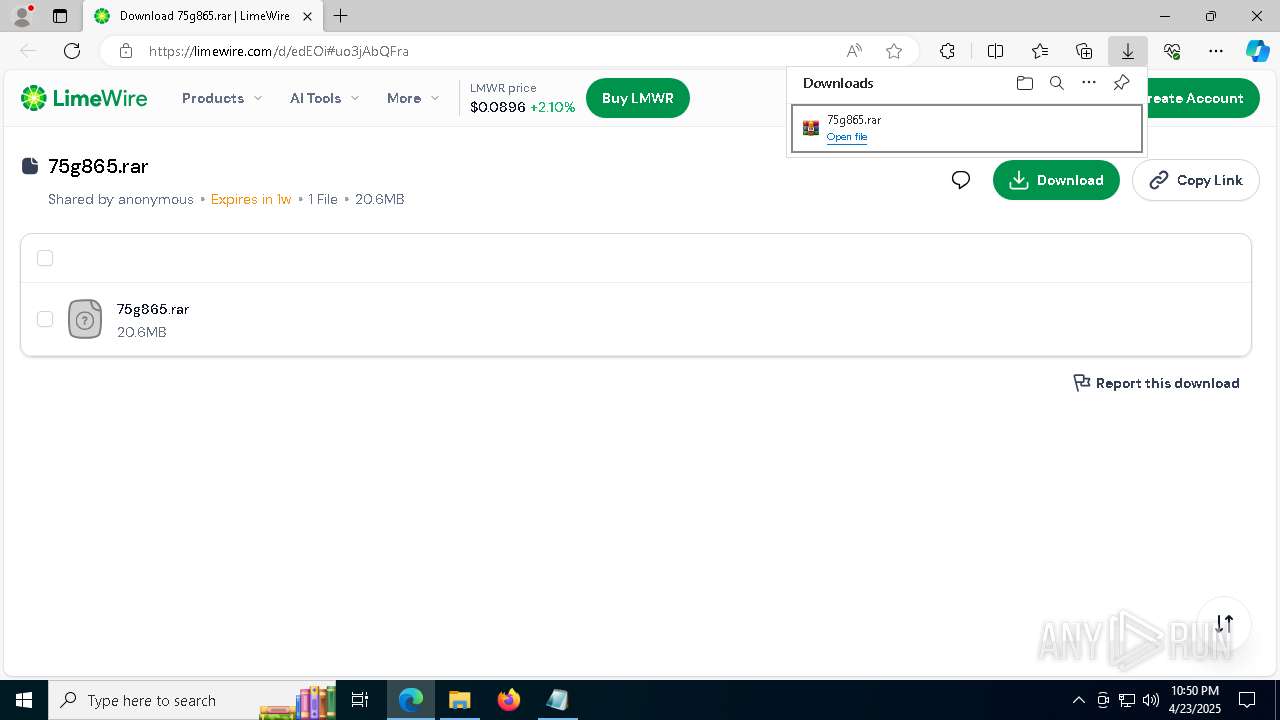Open a new browser tab
1280x720 pixels.
[x=341, y=16]
